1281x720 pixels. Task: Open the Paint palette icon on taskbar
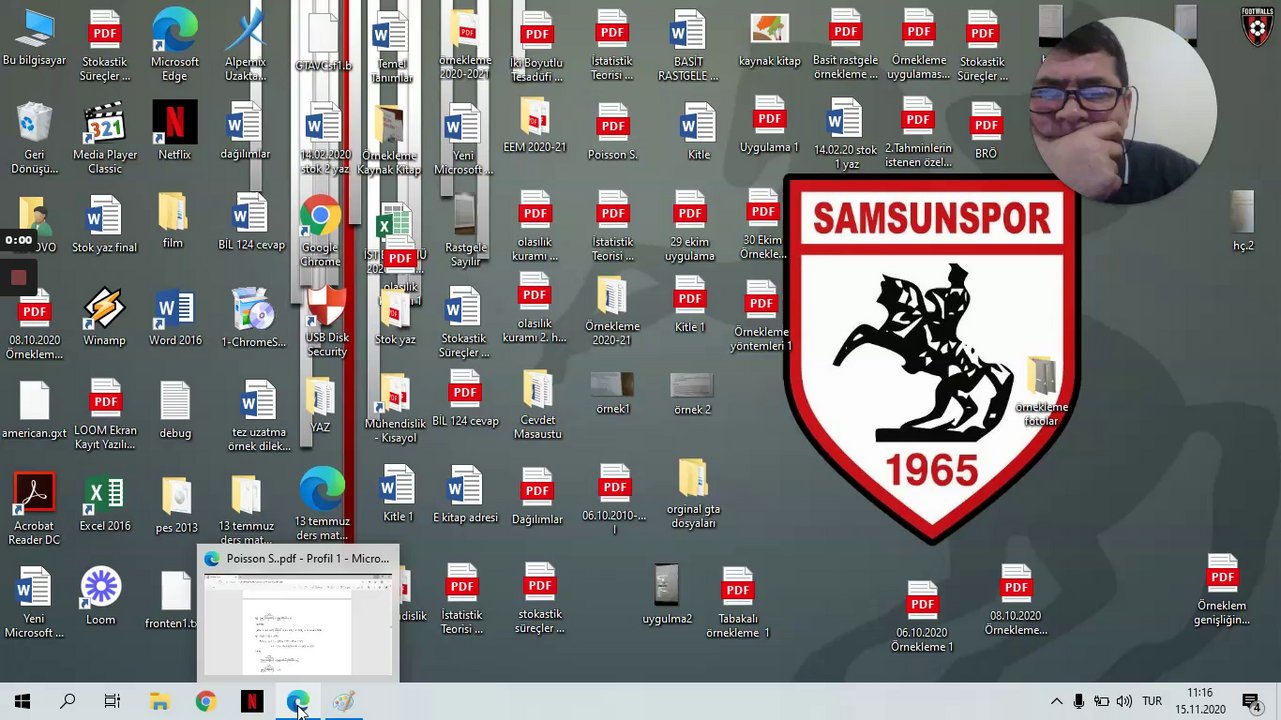344,702
